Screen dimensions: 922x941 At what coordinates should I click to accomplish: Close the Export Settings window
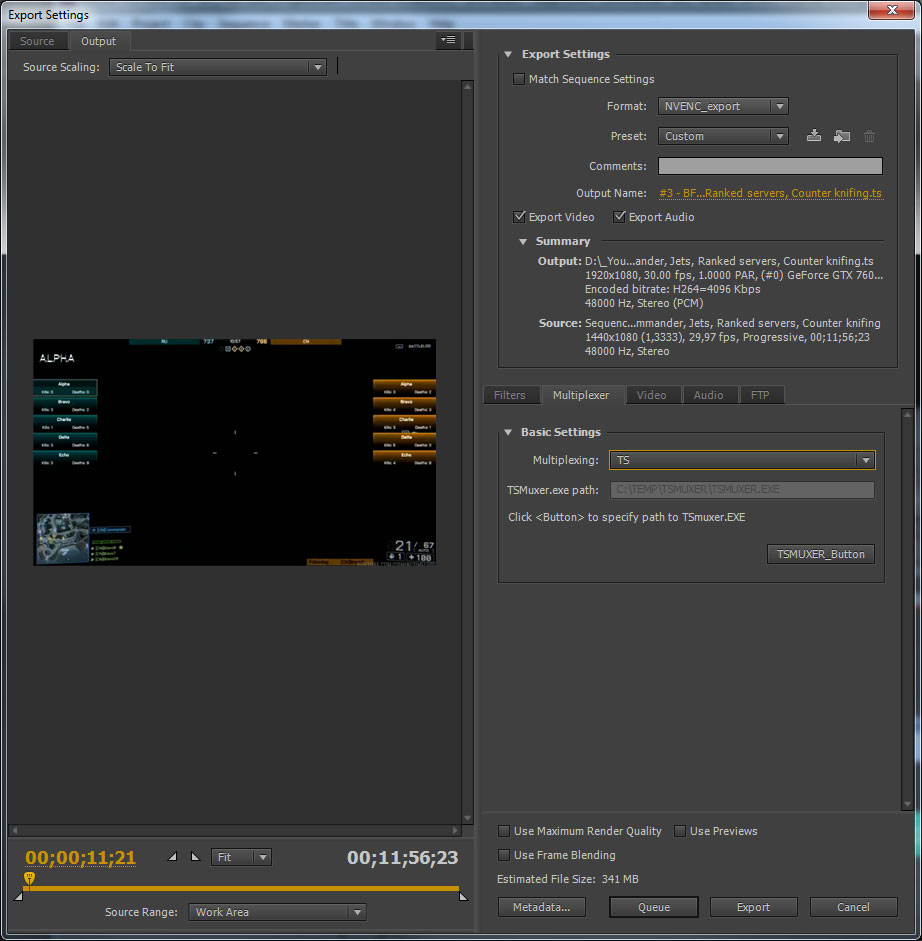click(x=891, y=10)
